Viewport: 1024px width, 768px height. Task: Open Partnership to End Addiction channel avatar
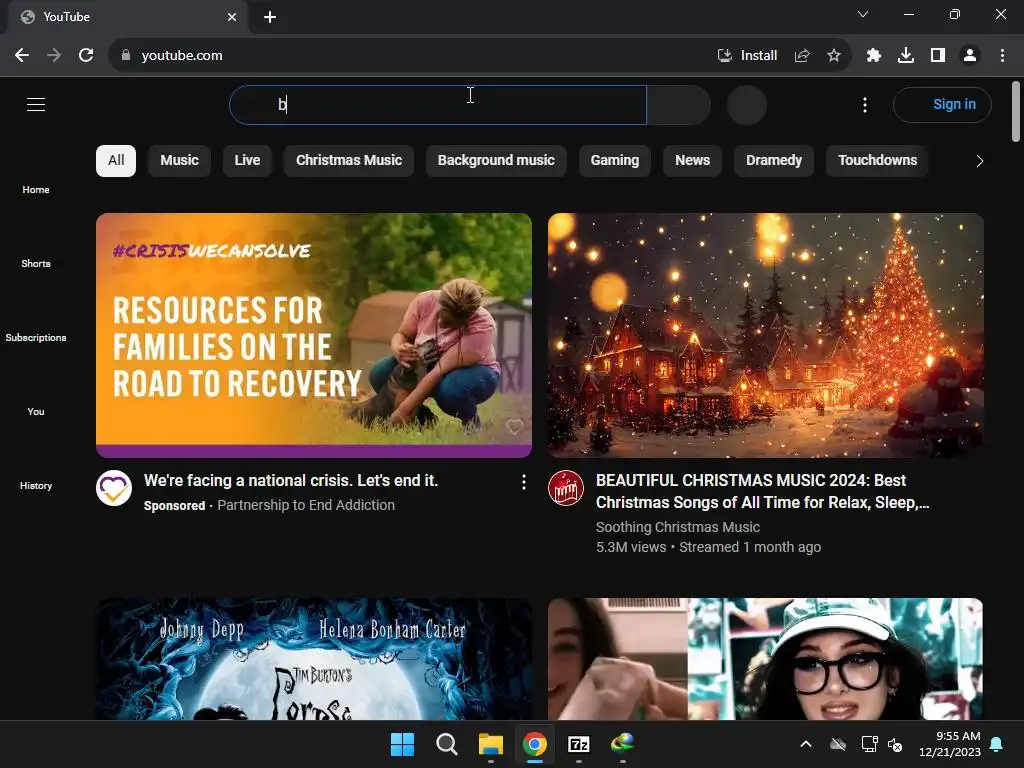tap(114, 488)
